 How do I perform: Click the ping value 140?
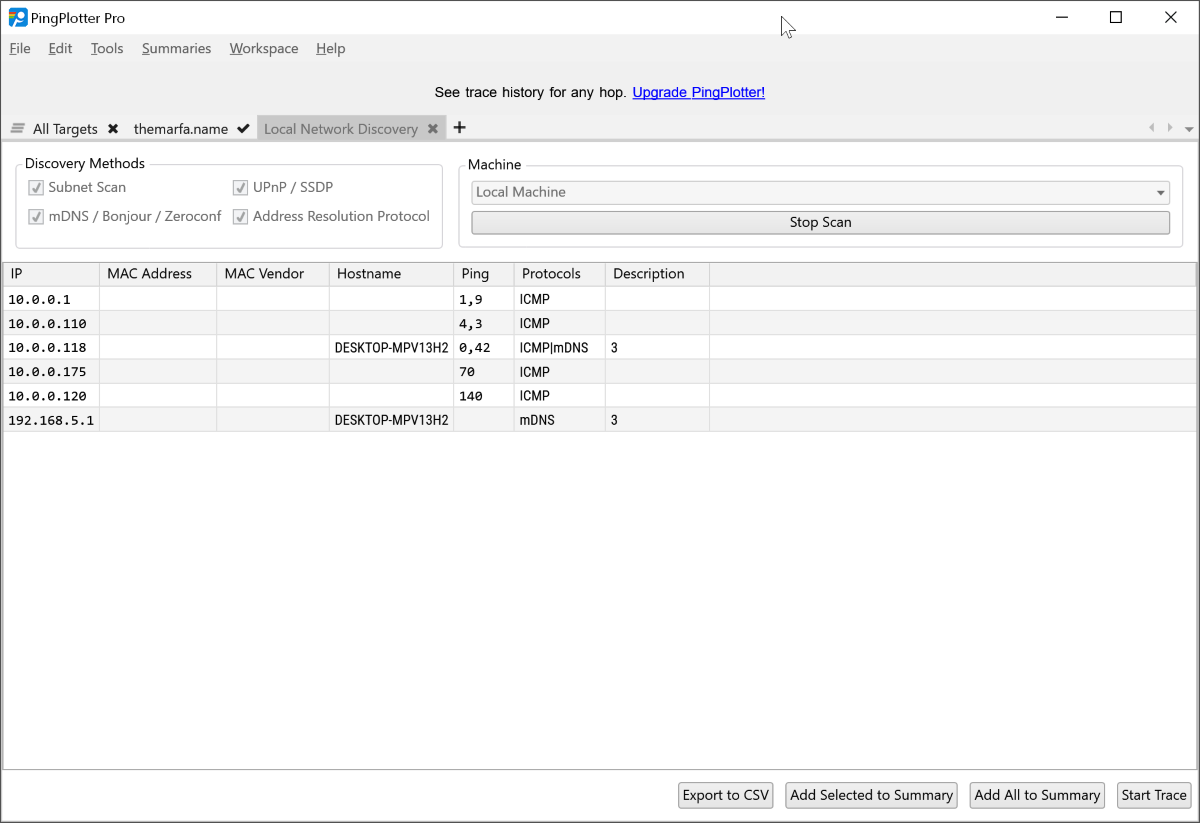(471, 396)
